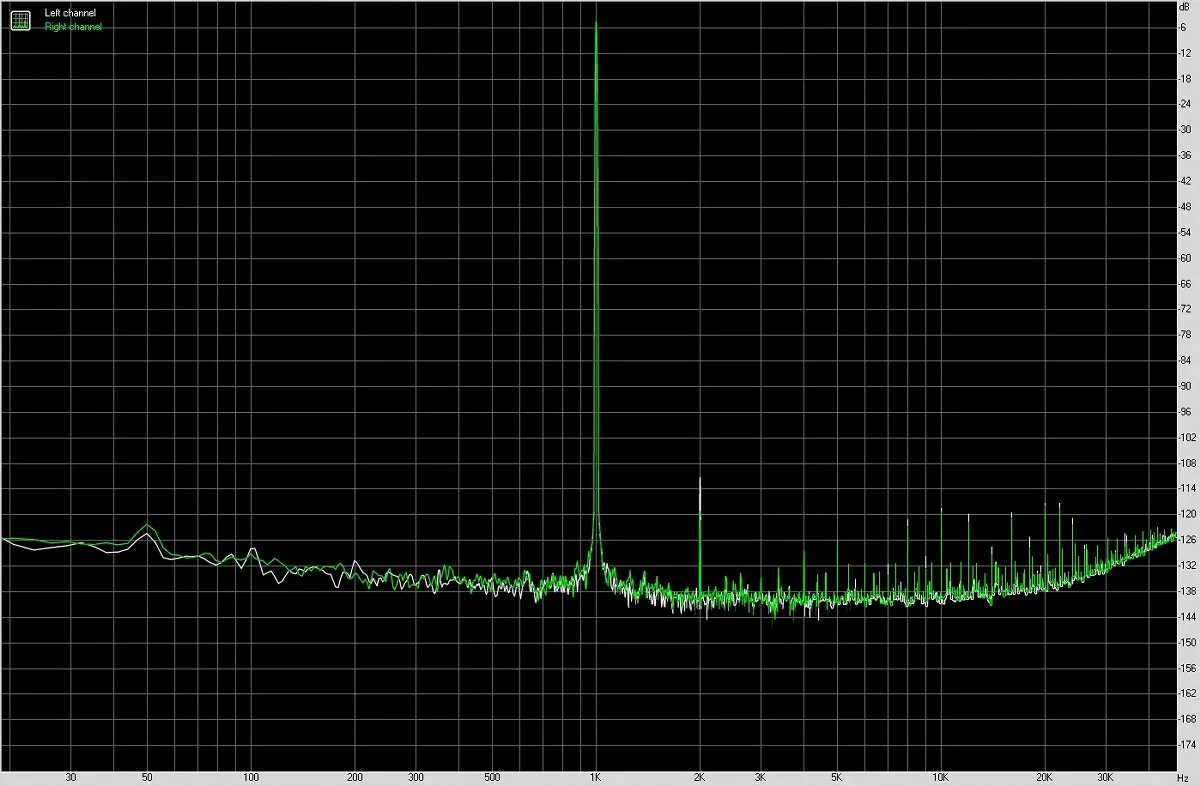Click the 50 frequency axis label
This screenshot has width=1200, height=786.
pyautogui.click(x=147, y=777)
